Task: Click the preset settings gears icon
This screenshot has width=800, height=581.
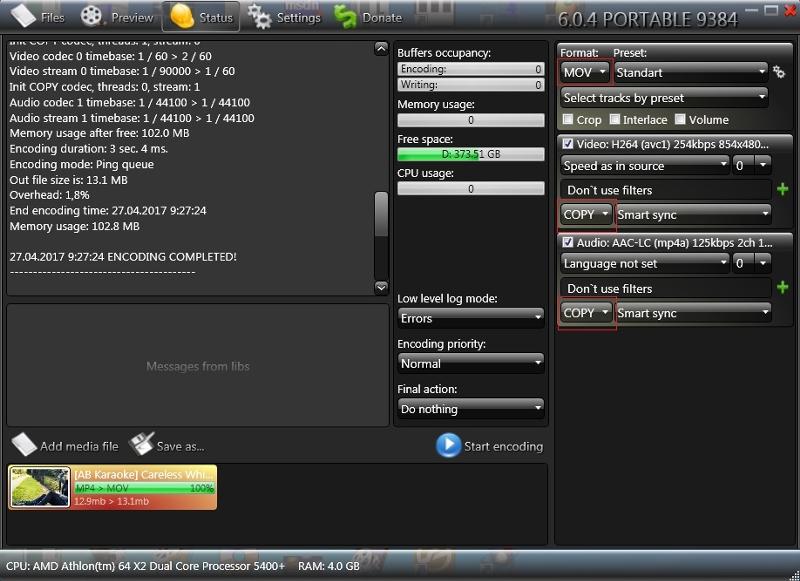Action: coord(779,73)
